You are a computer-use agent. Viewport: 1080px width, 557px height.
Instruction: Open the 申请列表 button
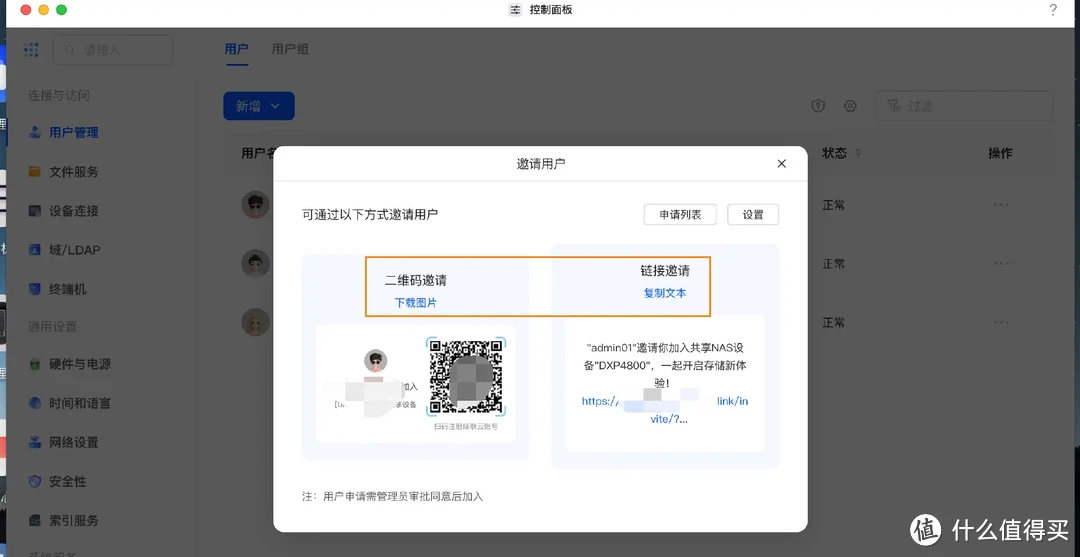click(680, 214)
